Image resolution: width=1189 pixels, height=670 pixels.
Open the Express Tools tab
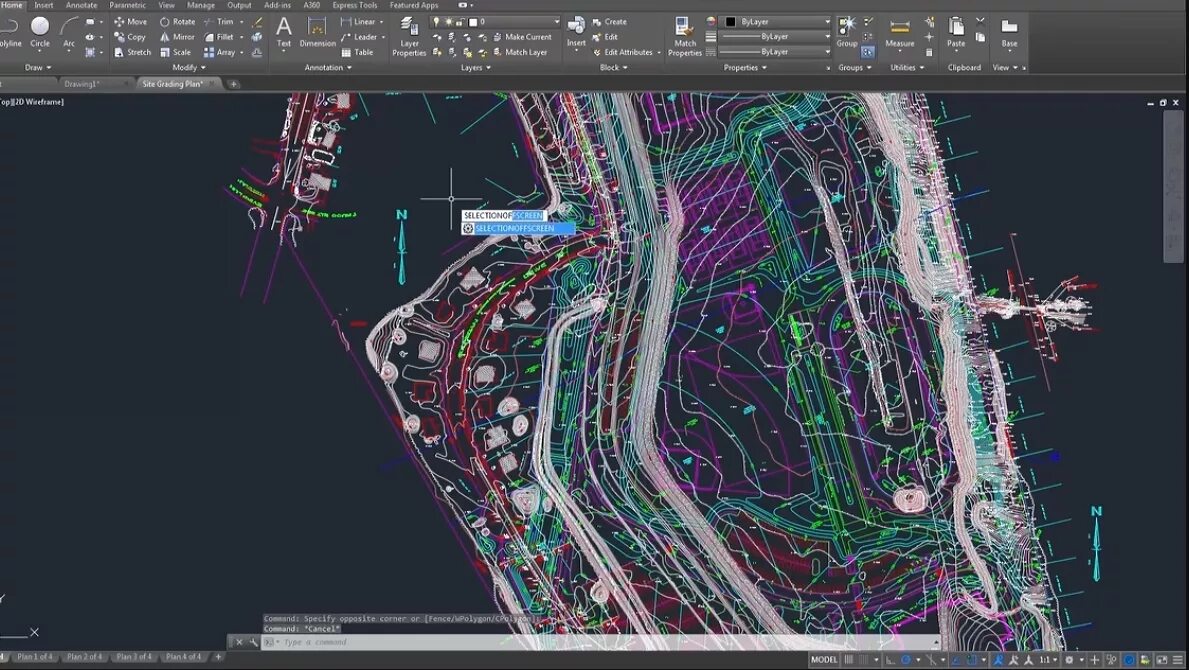[x=355, y=5]
